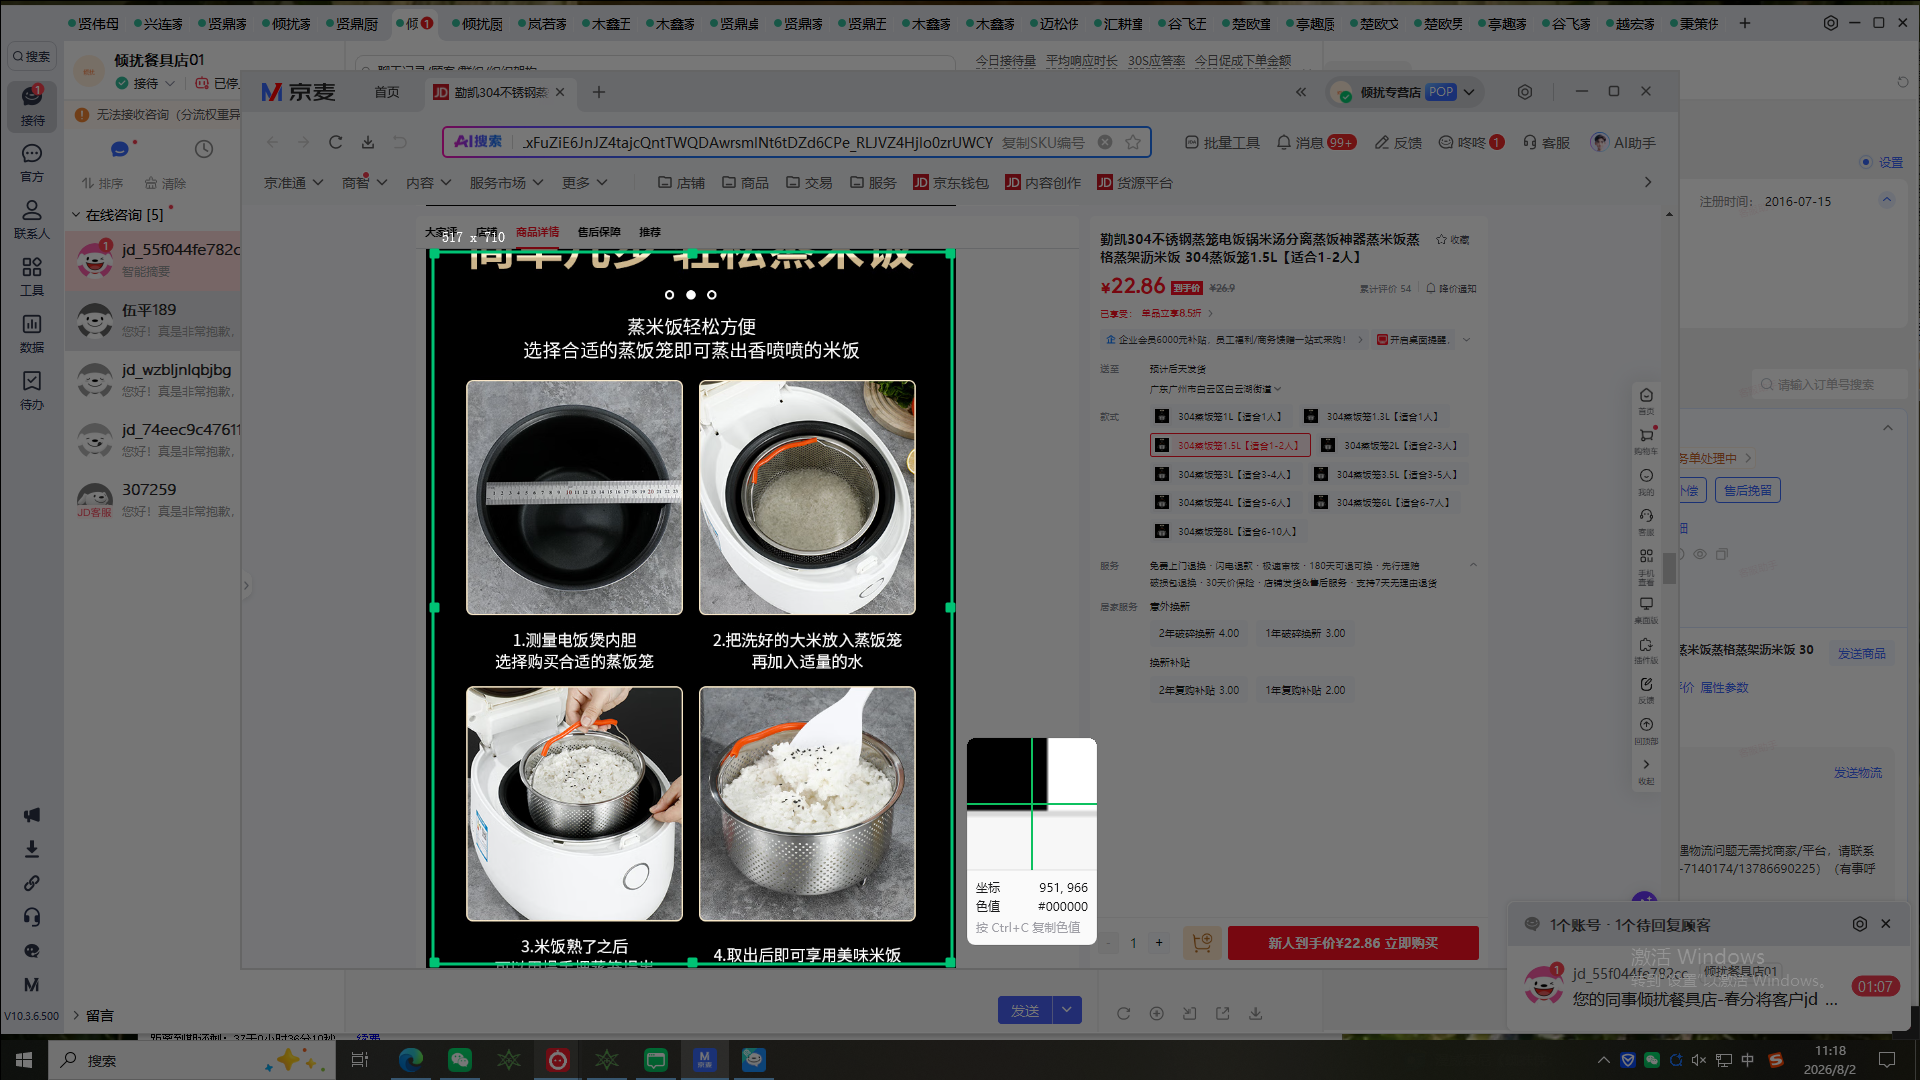The height and width of the screenshot is (1080, 1920).
Task: Open the 京东钱包 shortcut in bookmarks bar
Action: pos(951,183)
